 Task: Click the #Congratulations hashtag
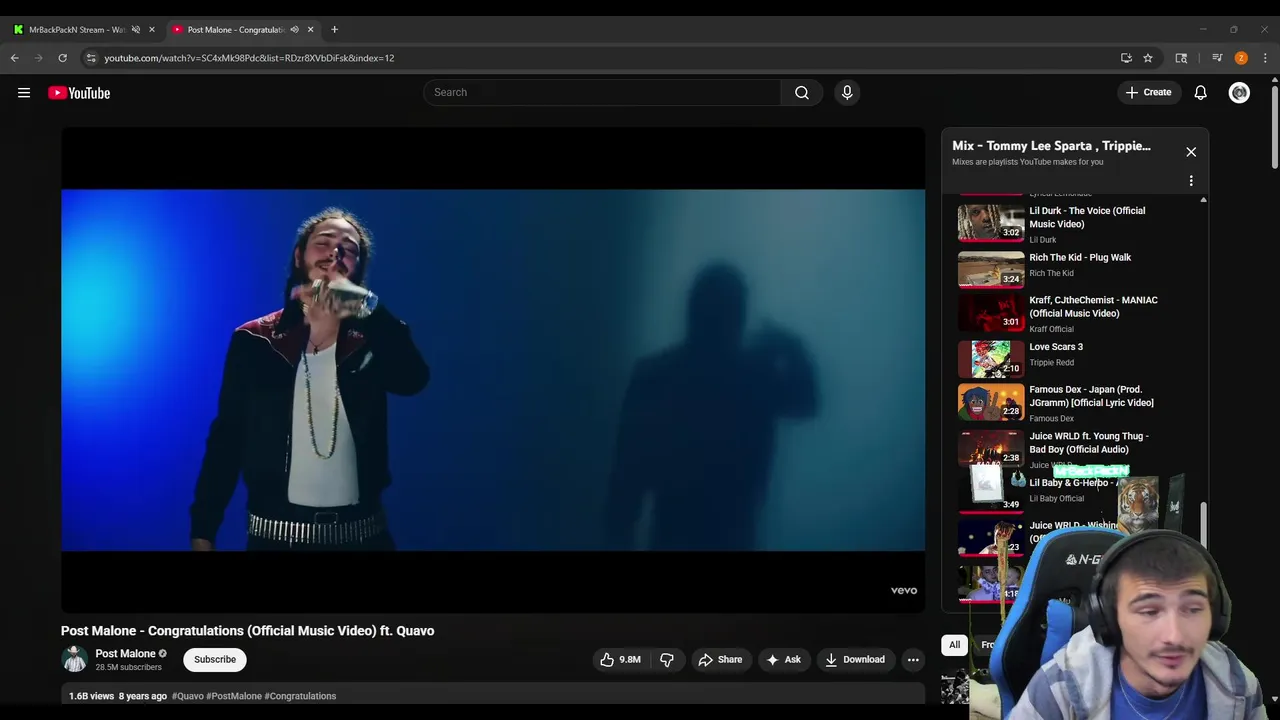click(x=300, y=696)
